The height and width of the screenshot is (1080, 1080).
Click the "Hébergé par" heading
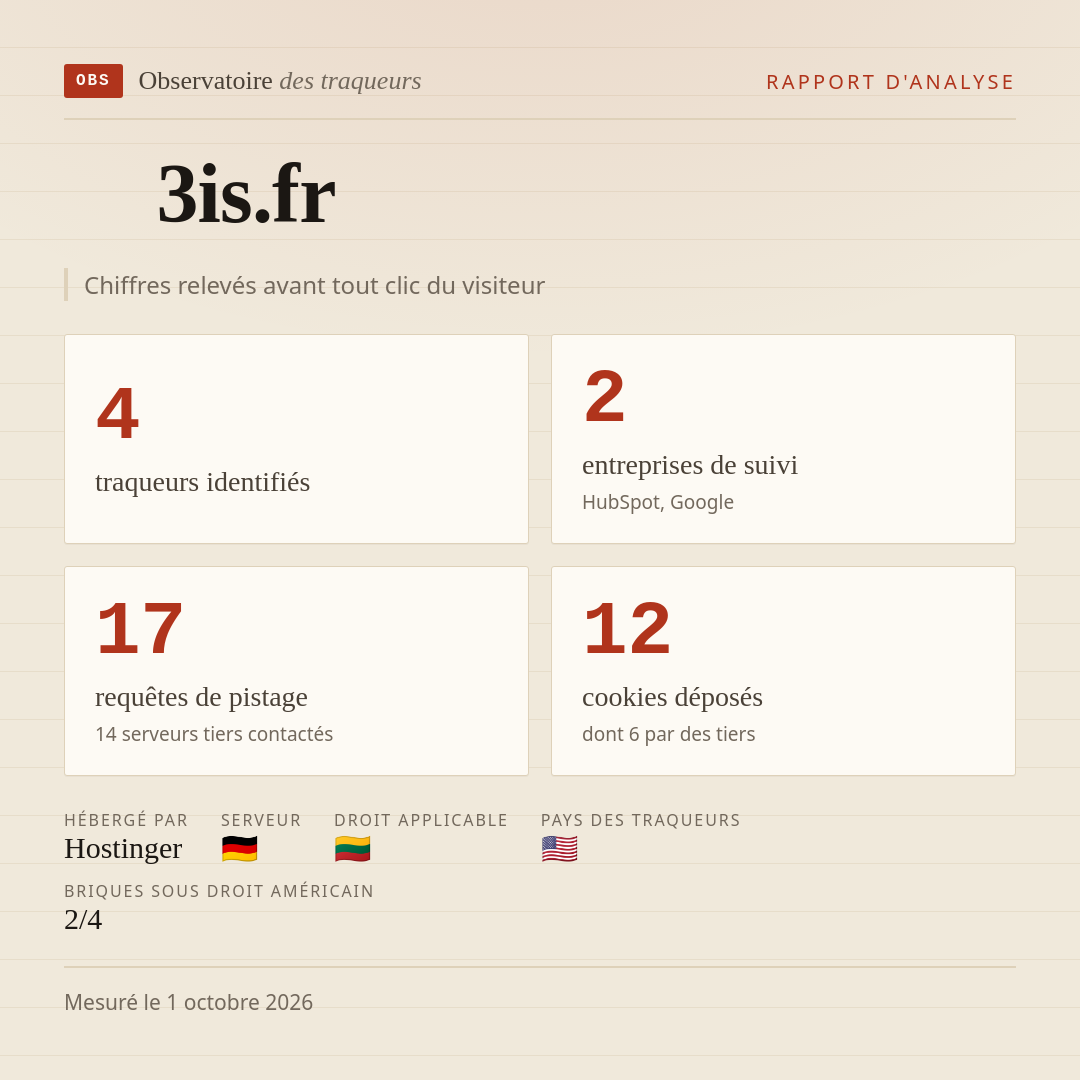coord(126,820)
